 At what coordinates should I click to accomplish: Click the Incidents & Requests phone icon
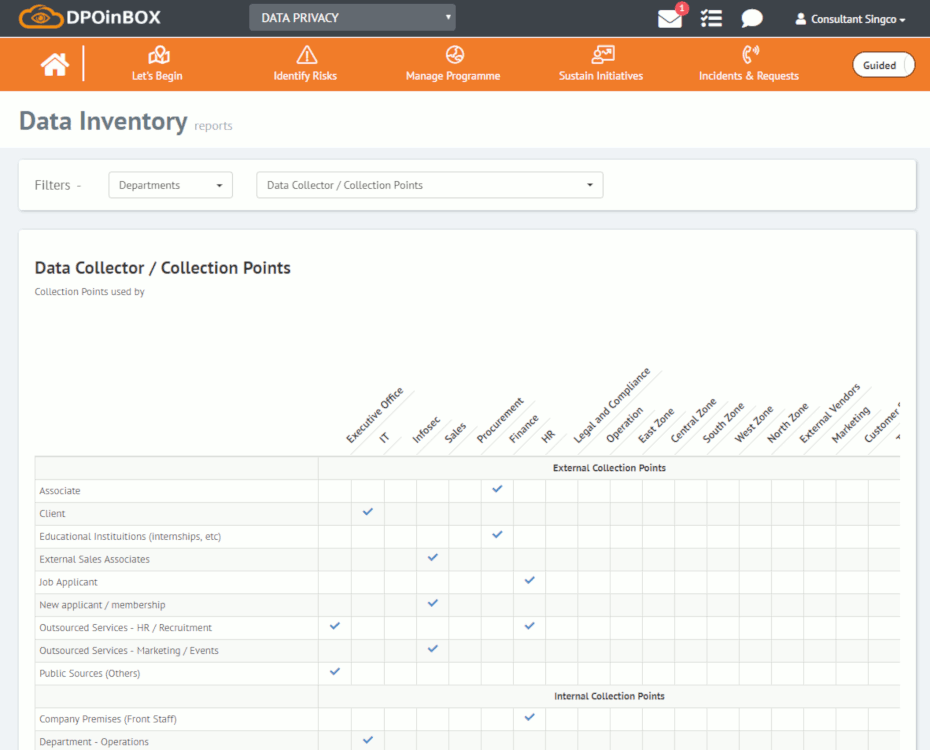point(749,55)
